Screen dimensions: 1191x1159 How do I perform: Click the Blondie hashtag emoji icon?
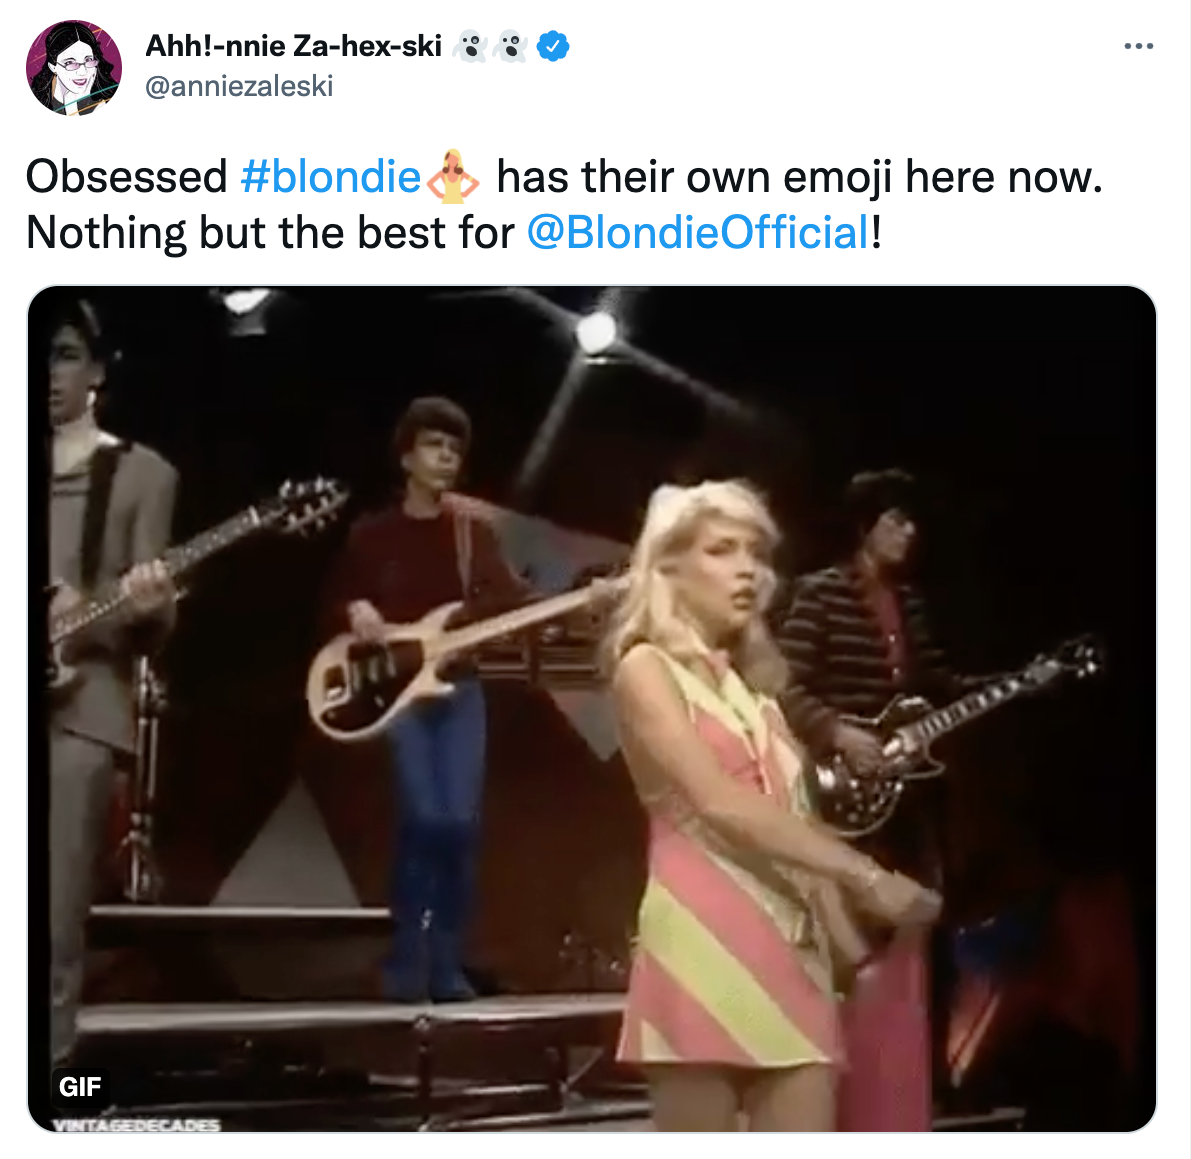[453, 176]
